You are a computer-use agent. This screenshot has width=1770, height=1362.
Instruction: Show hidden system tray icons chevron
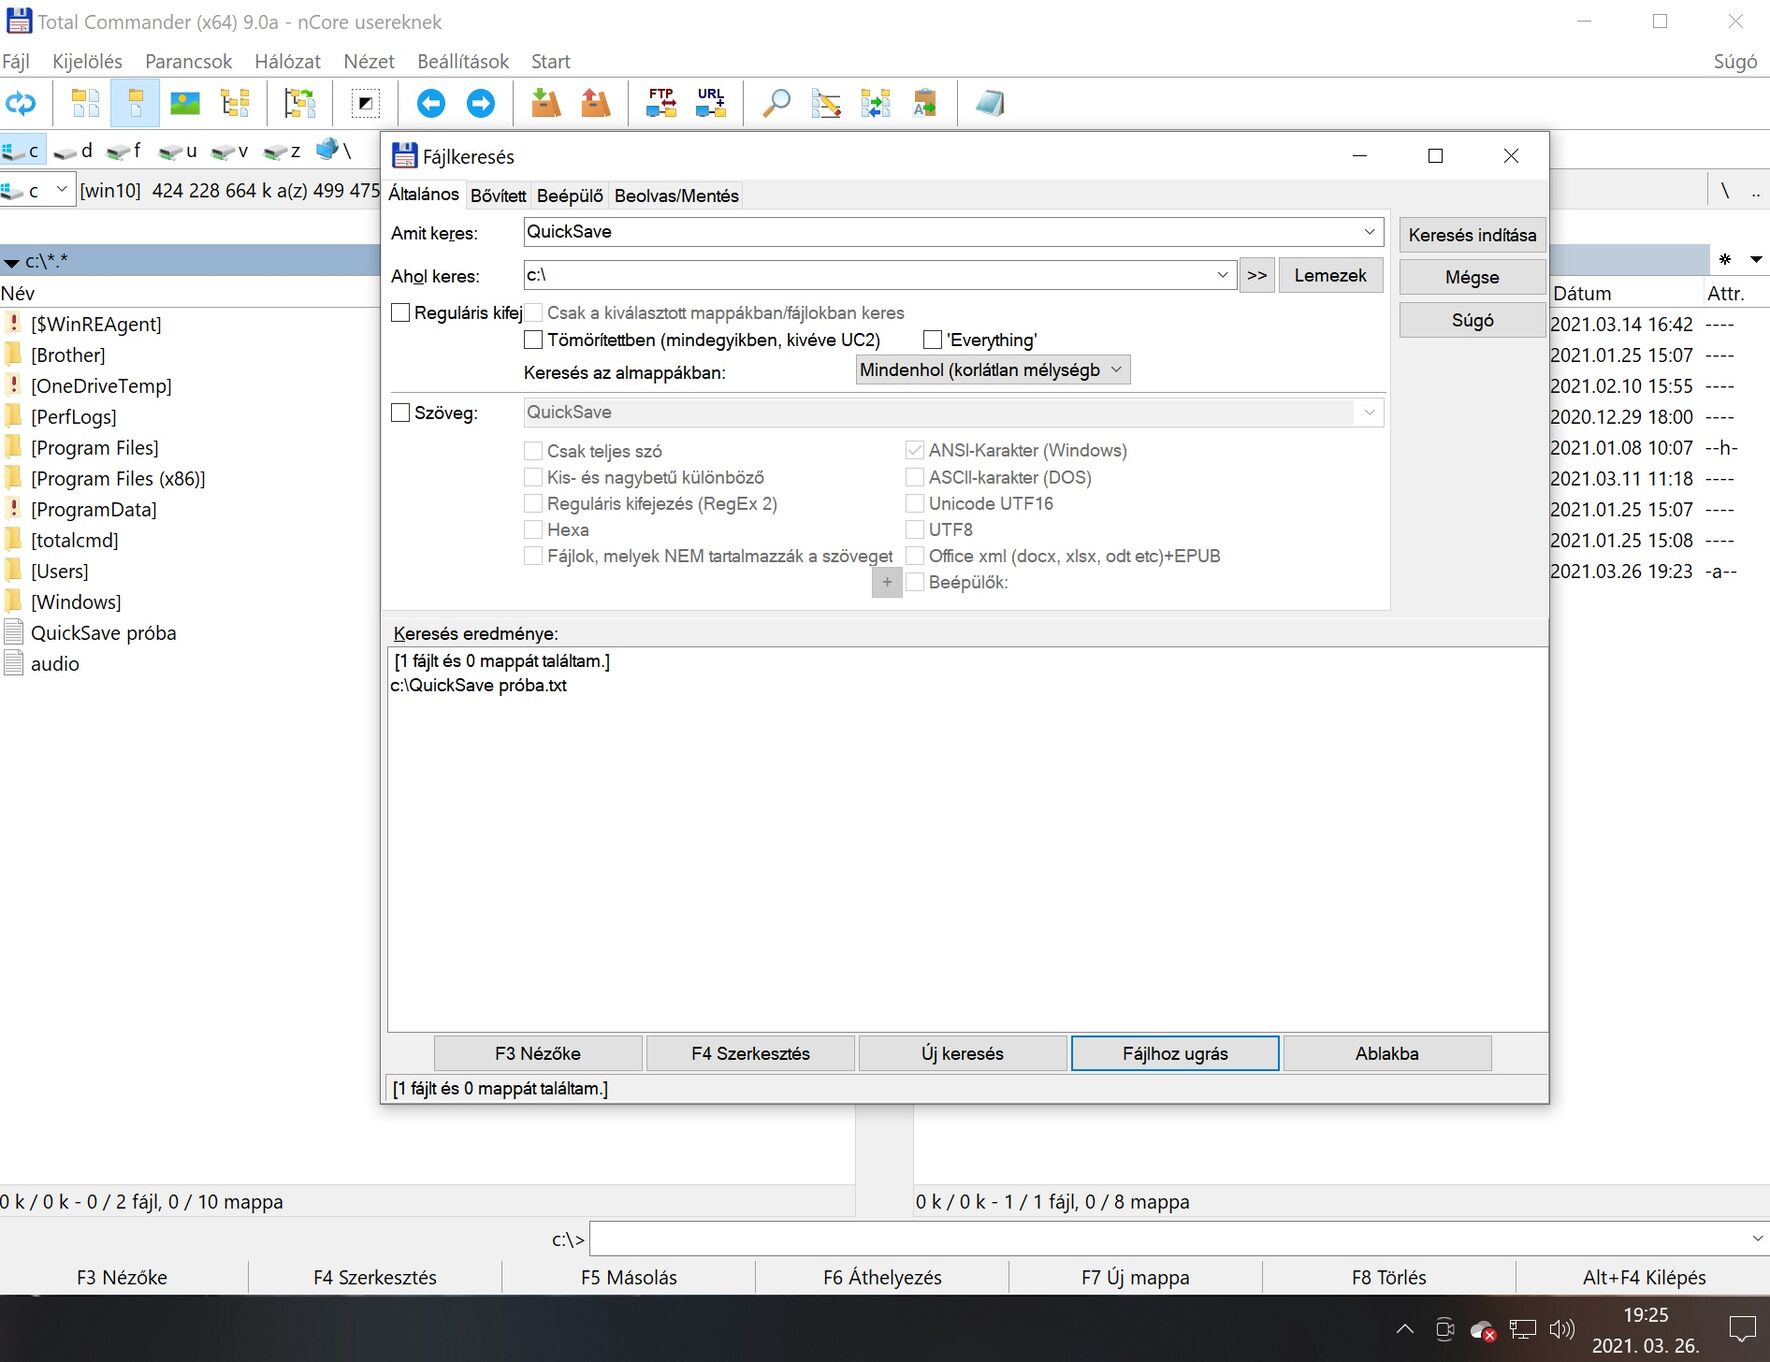(1405, 1329)
